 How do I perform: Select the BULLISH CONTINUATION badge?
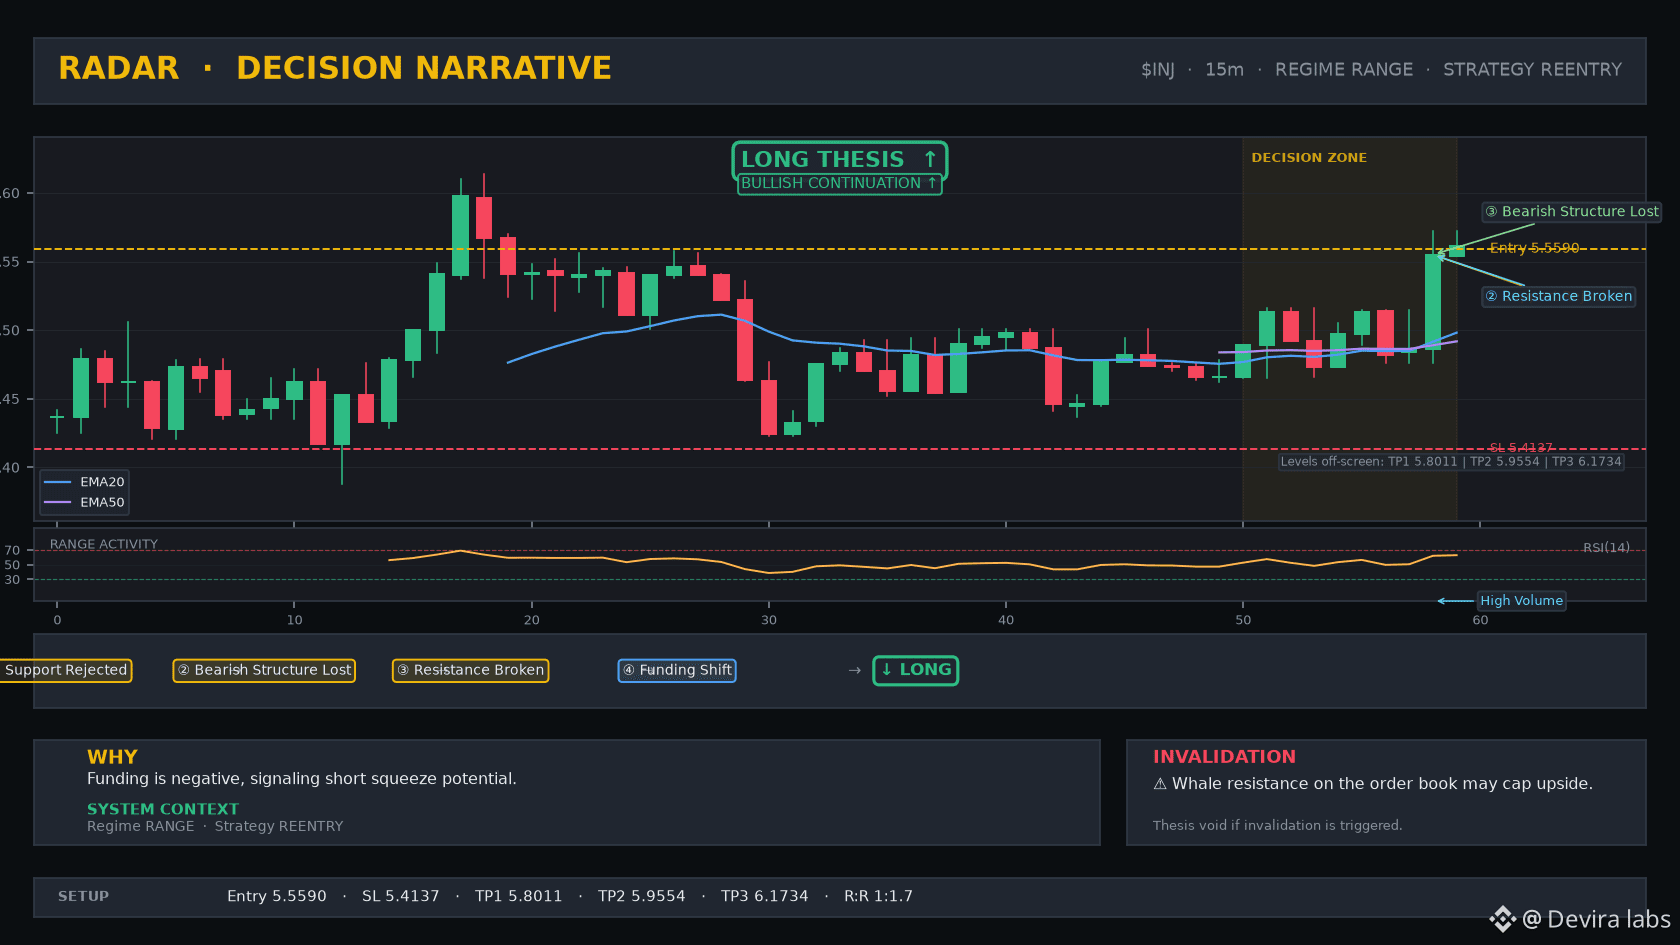coord(839,183)
